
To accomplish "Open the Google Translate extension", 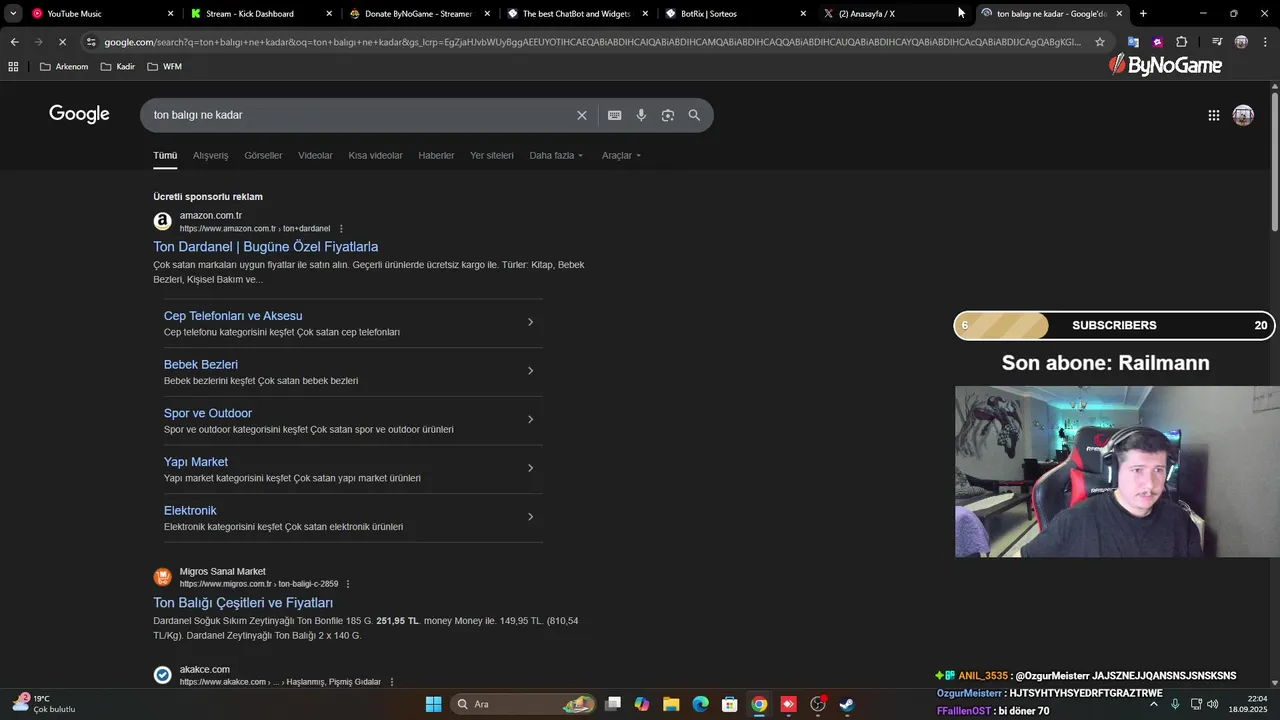I will tap(1133, 42).
